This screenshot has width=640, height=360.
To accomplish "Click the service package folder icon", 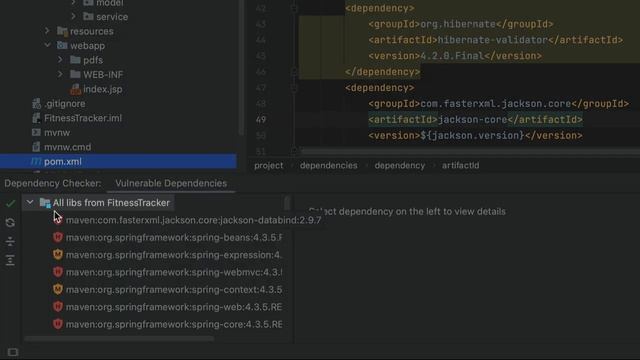I will (x=88, y=16).
